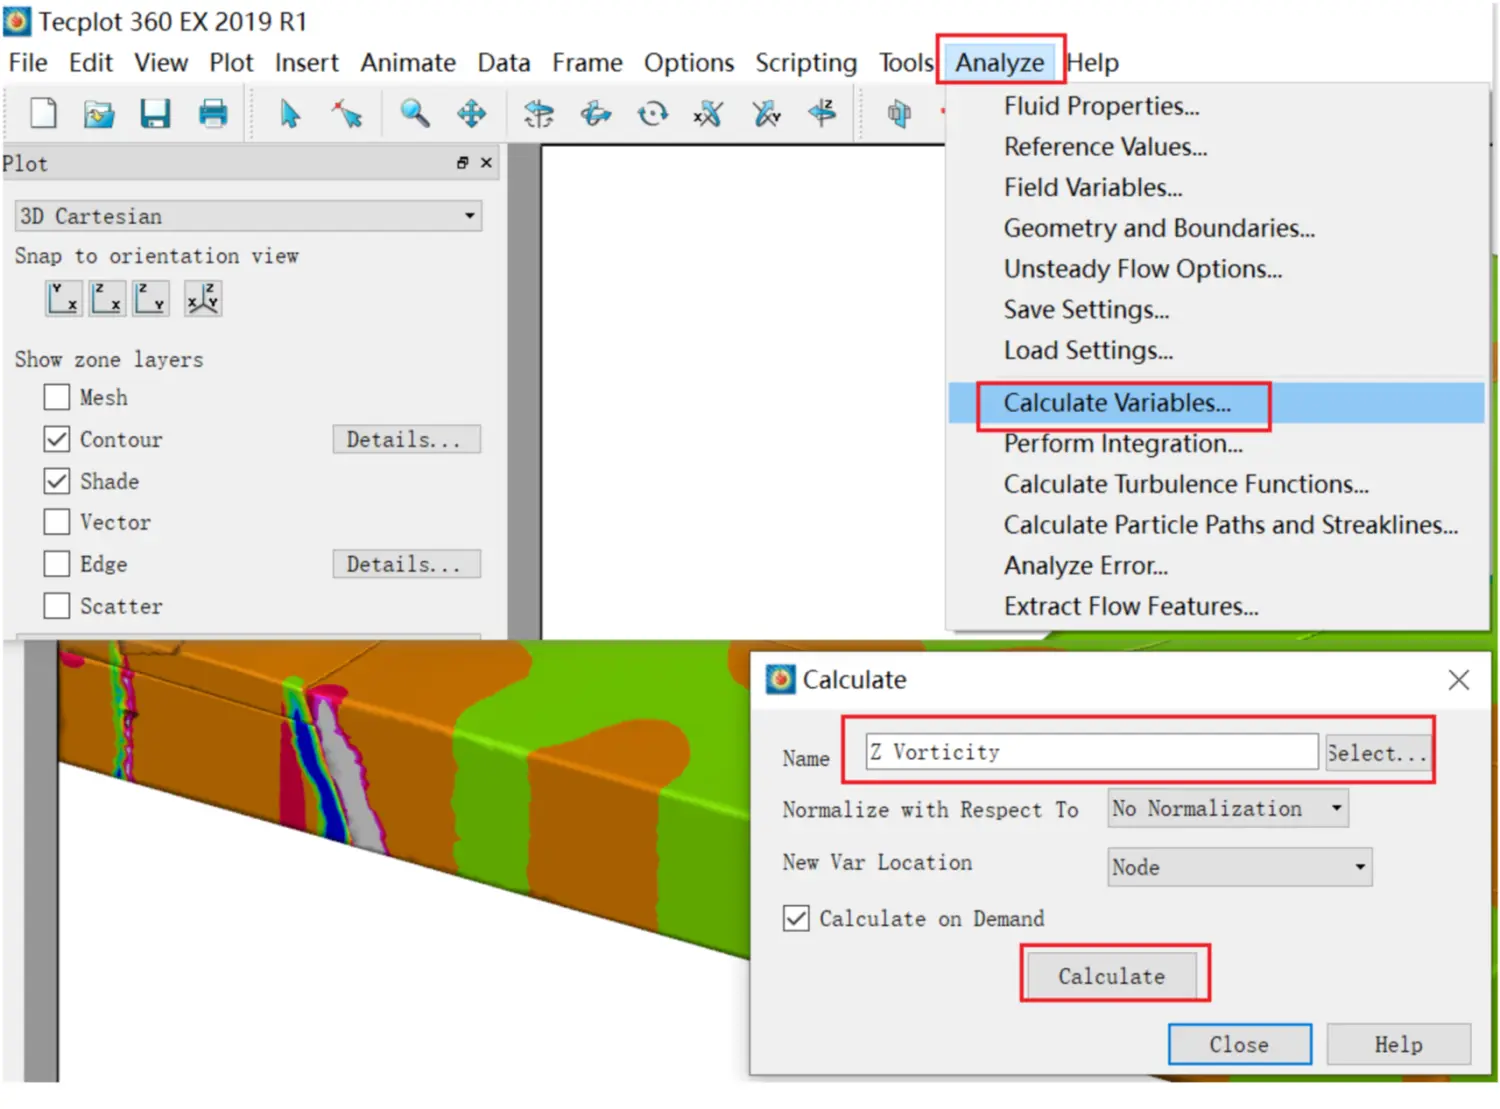
Task: Open the Options menu
Action: coord(689,63)
